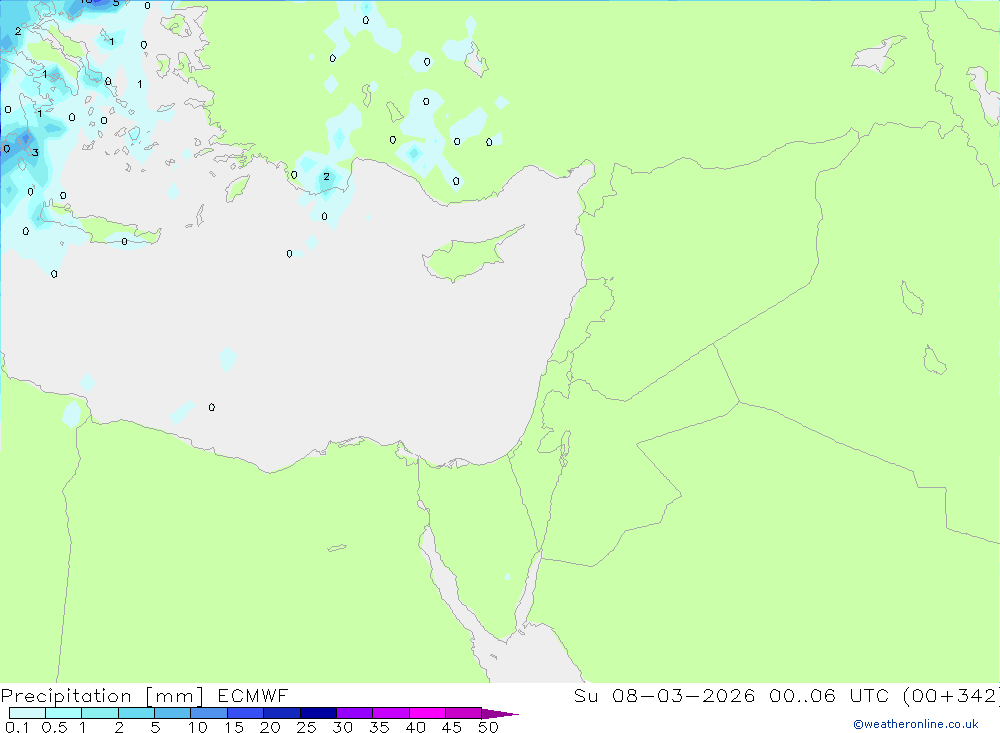Click the '50' legend scale label
This screenshot has height=733, width=1000.
489,727
